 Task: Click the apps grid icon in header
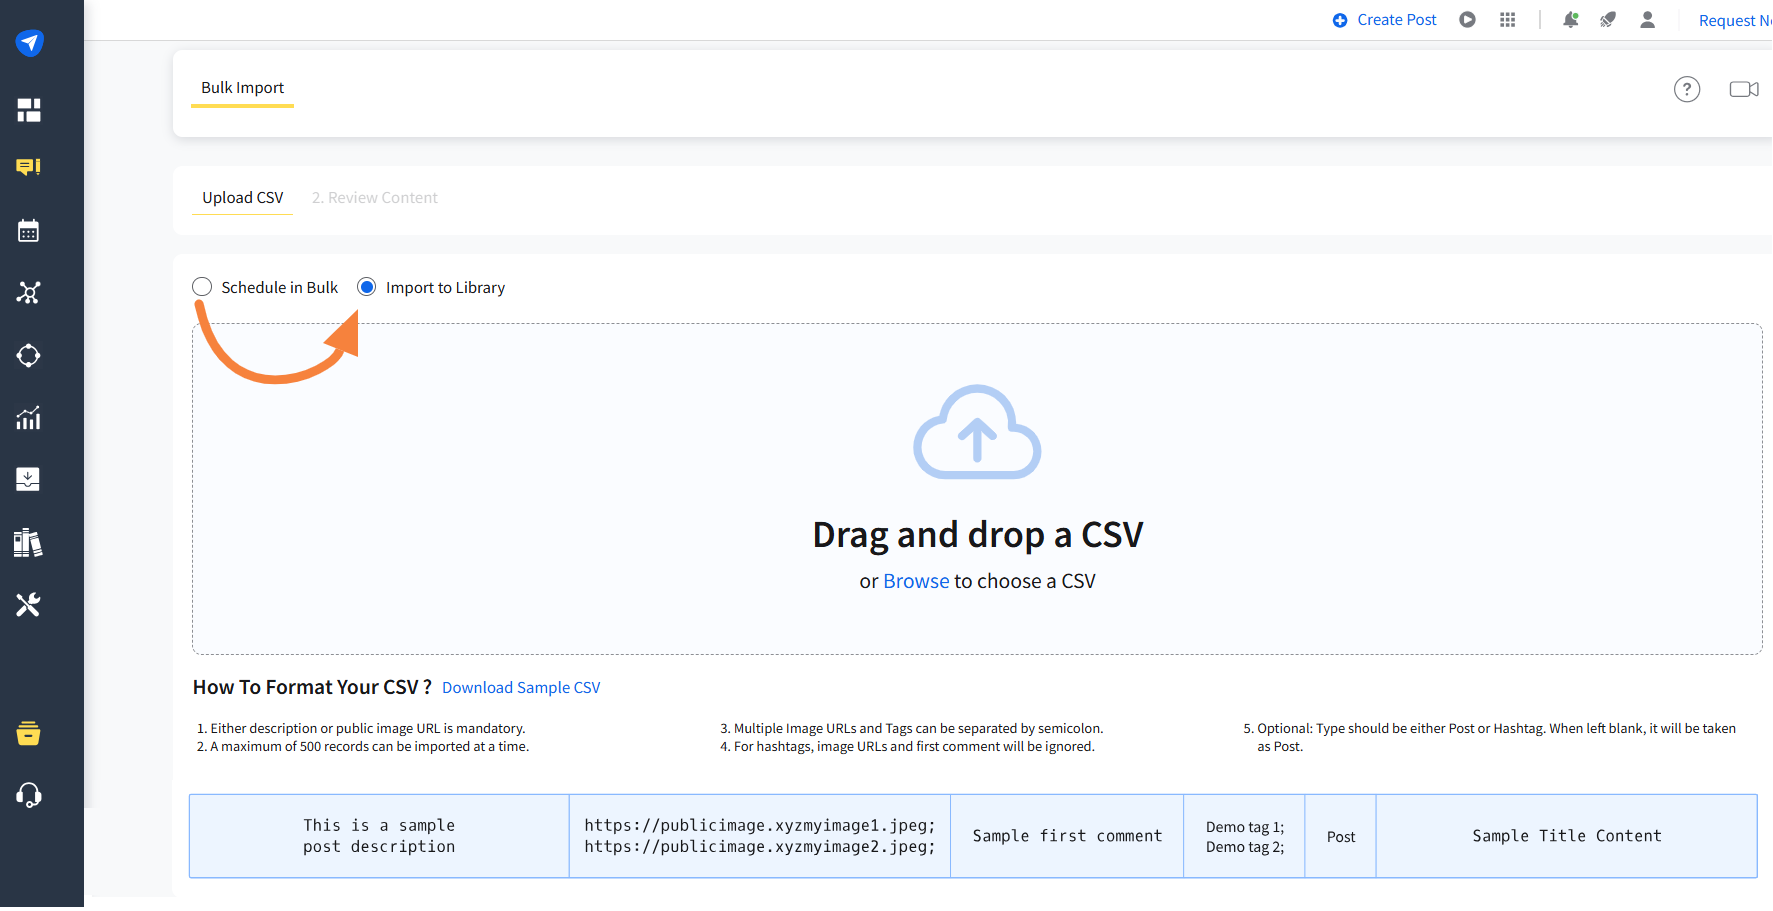click(1507, 20)
